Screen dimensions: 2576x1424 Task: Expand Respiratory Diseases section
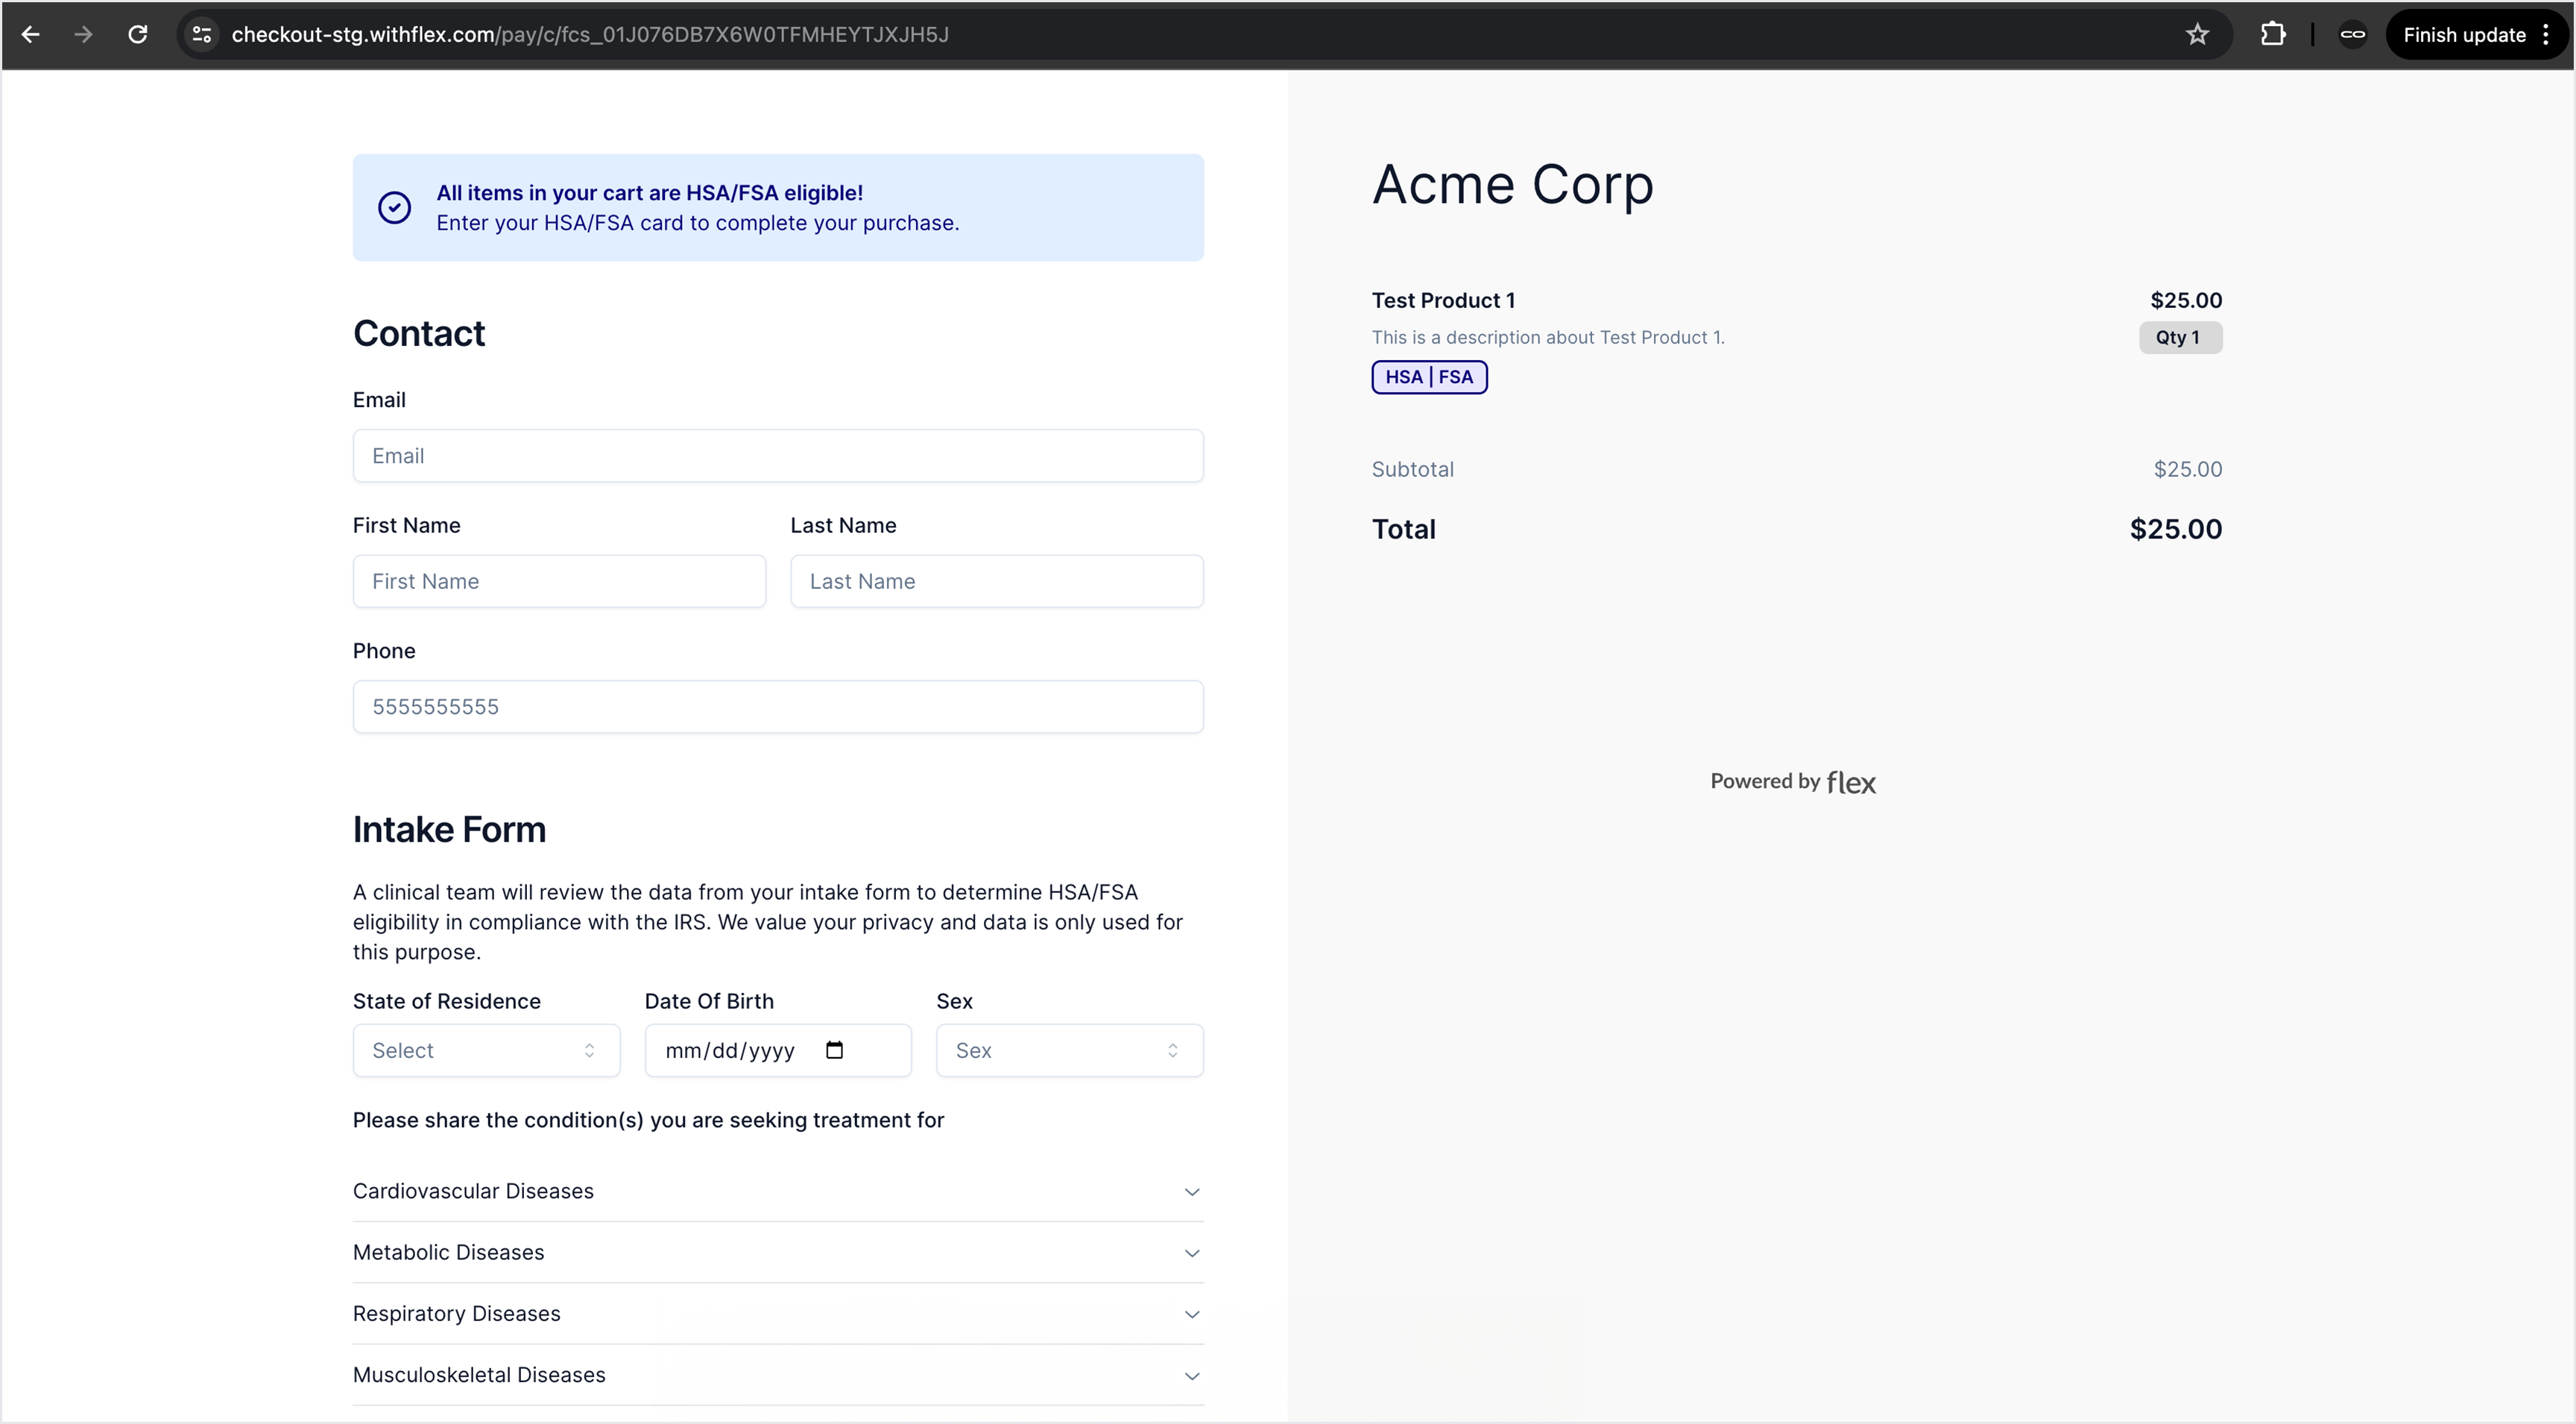(x=778, y=1314)
